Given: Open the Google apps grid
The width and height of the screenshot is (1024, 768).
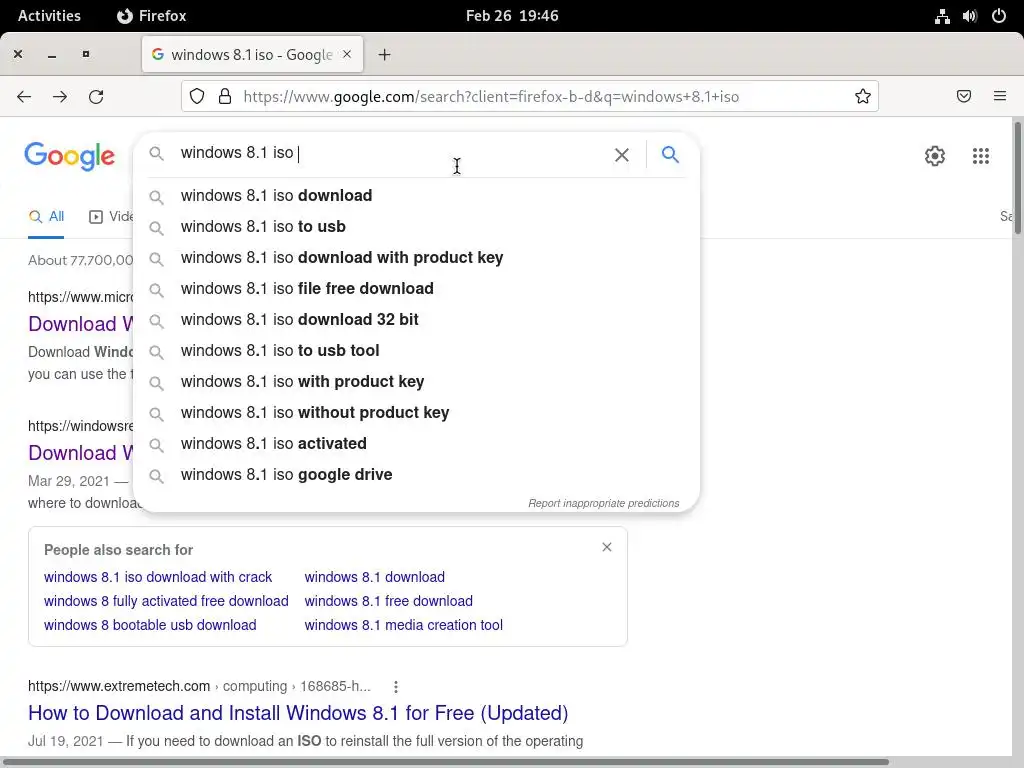Looking at the screenshot, I should [x=980, y=155].
